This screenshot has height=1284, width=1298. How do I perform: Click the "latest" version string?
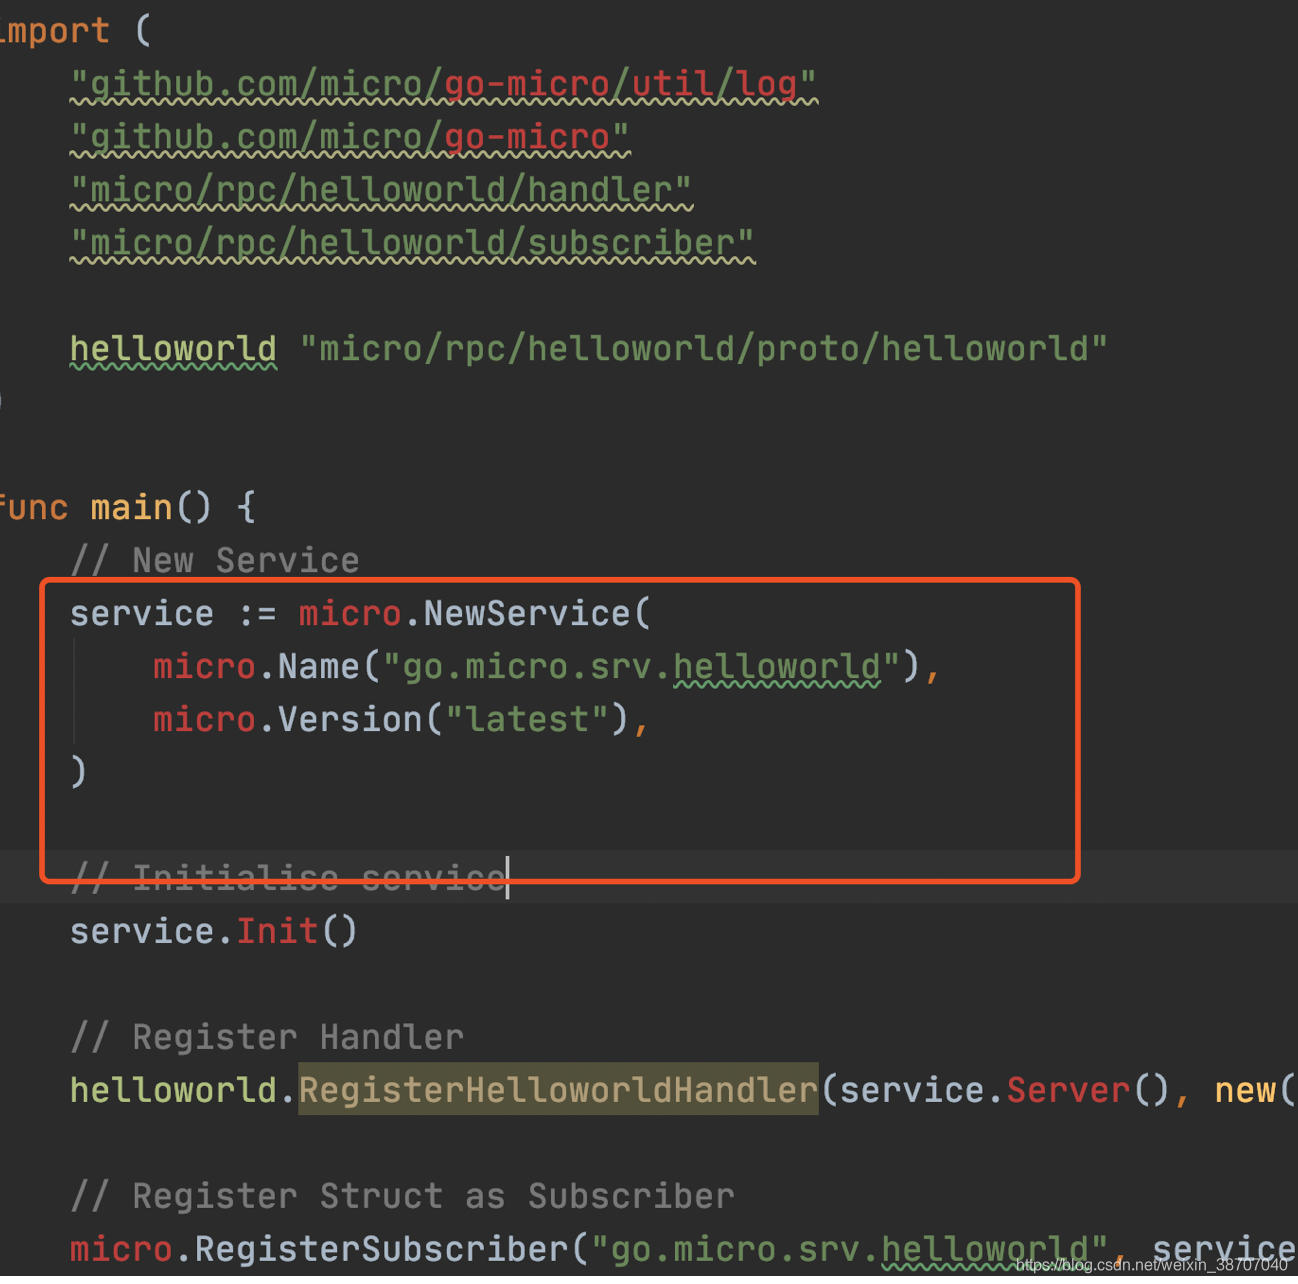point(527,720)
